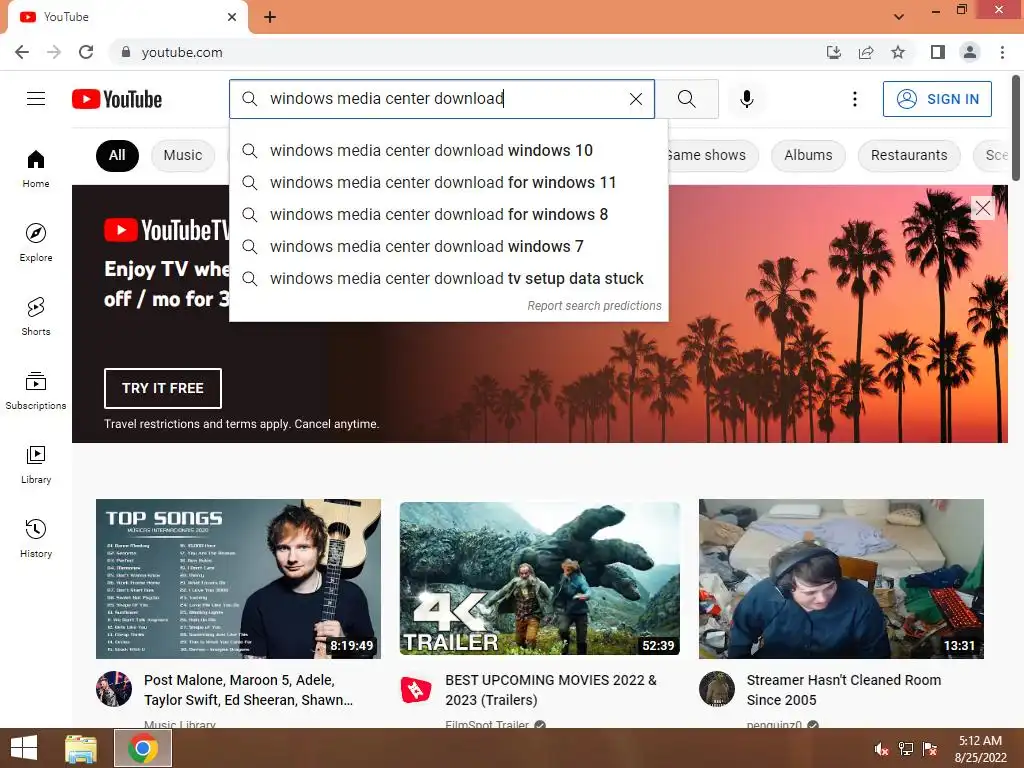The image size is (1024, 768).
Task: Open Shorts in the sidebar
Action: (x=36, y=316)
